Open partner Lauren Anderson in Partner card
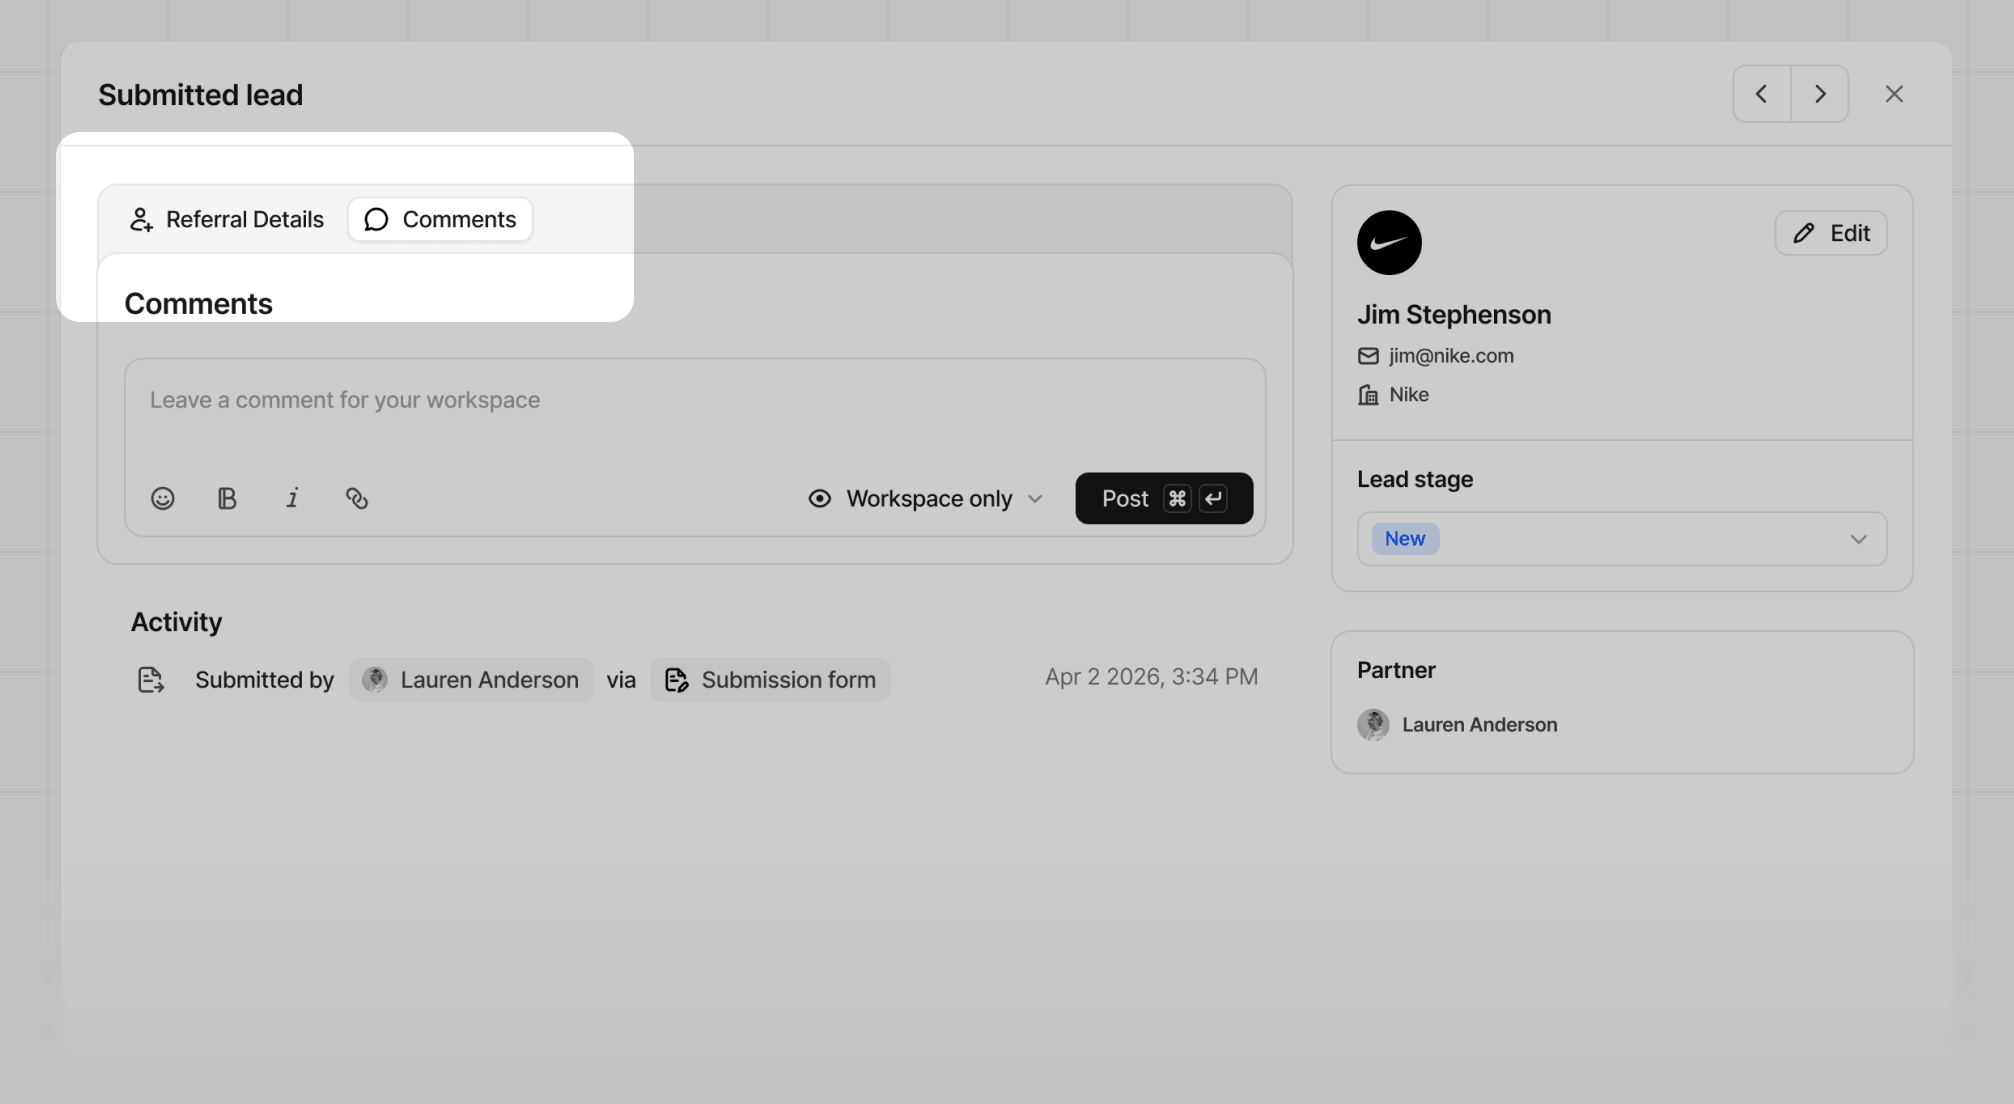Screen dimensions: 2014x1104 pos(1458,725)
